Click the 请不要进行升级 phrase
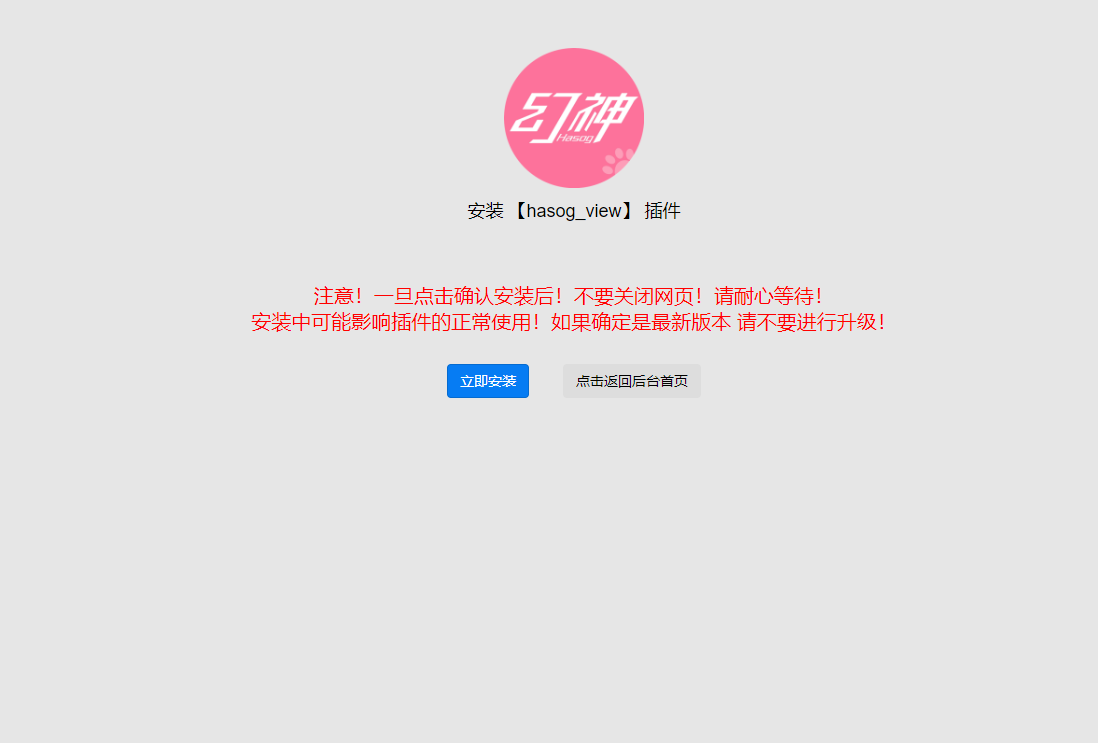 (807, 322)
